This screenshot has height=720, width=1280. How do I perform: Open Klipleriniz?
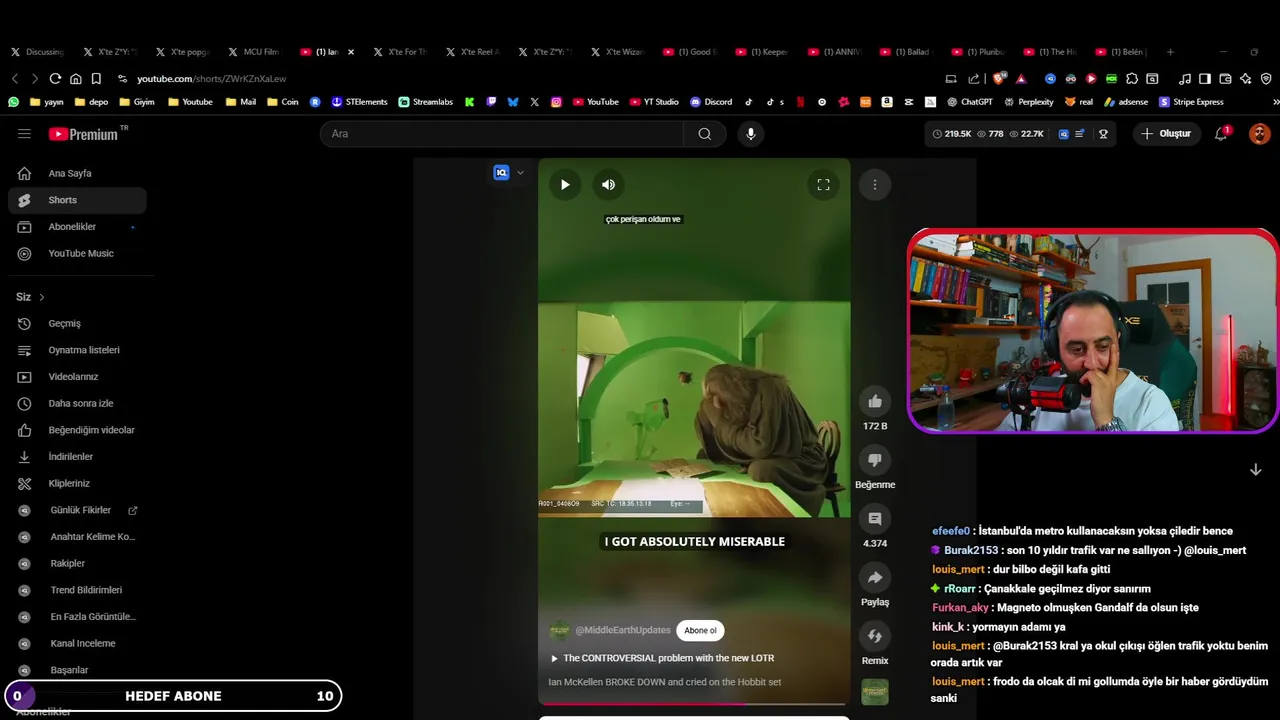click(77, 483)
